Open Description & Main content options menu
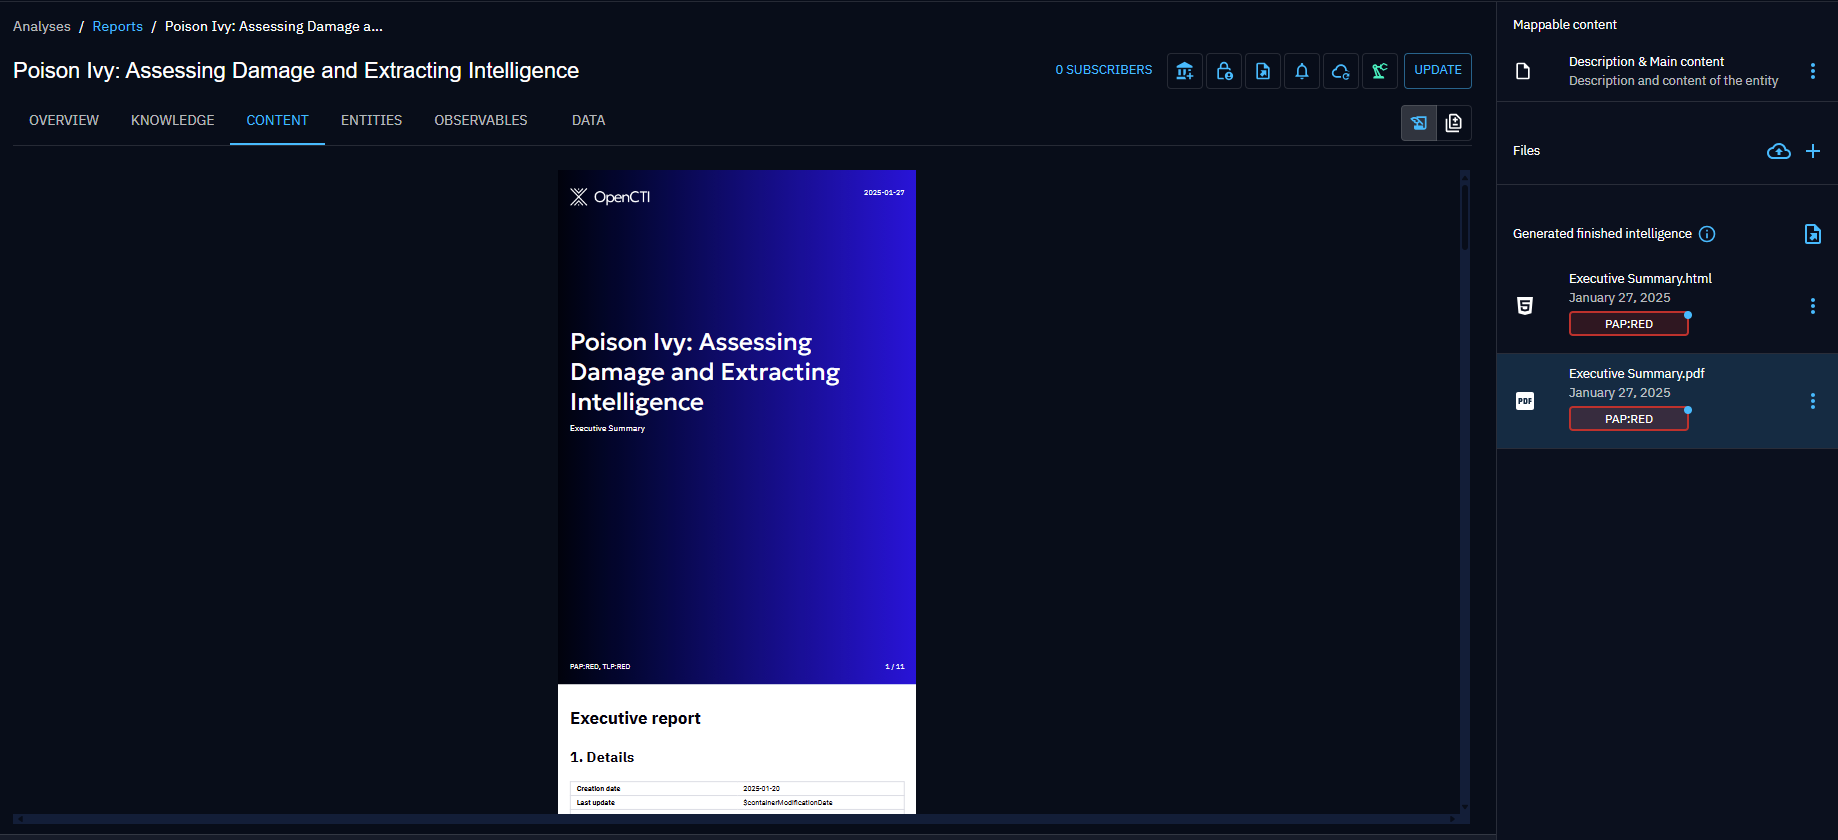Viewport: 1838px width, 840px height. point(1813,71)
